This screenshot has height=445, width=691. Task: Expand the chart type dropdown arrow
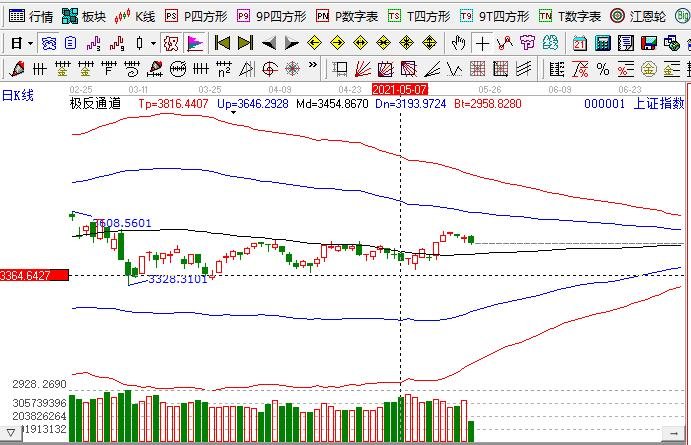153,43
